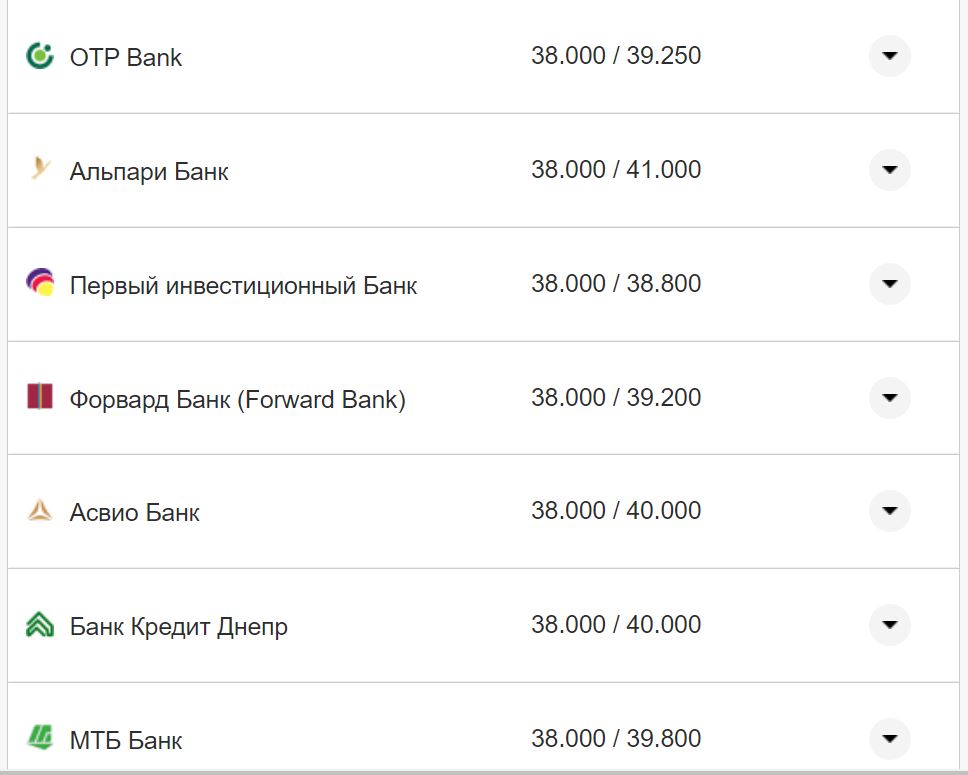Click the Асвио Банк name text
Screen dimensions: 968x775
135,513
